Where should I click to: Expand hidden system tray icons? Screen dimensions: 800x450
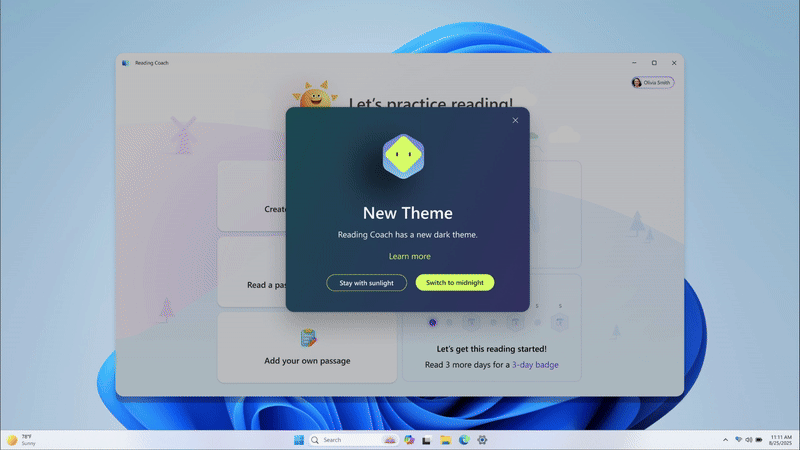[725, 440]
